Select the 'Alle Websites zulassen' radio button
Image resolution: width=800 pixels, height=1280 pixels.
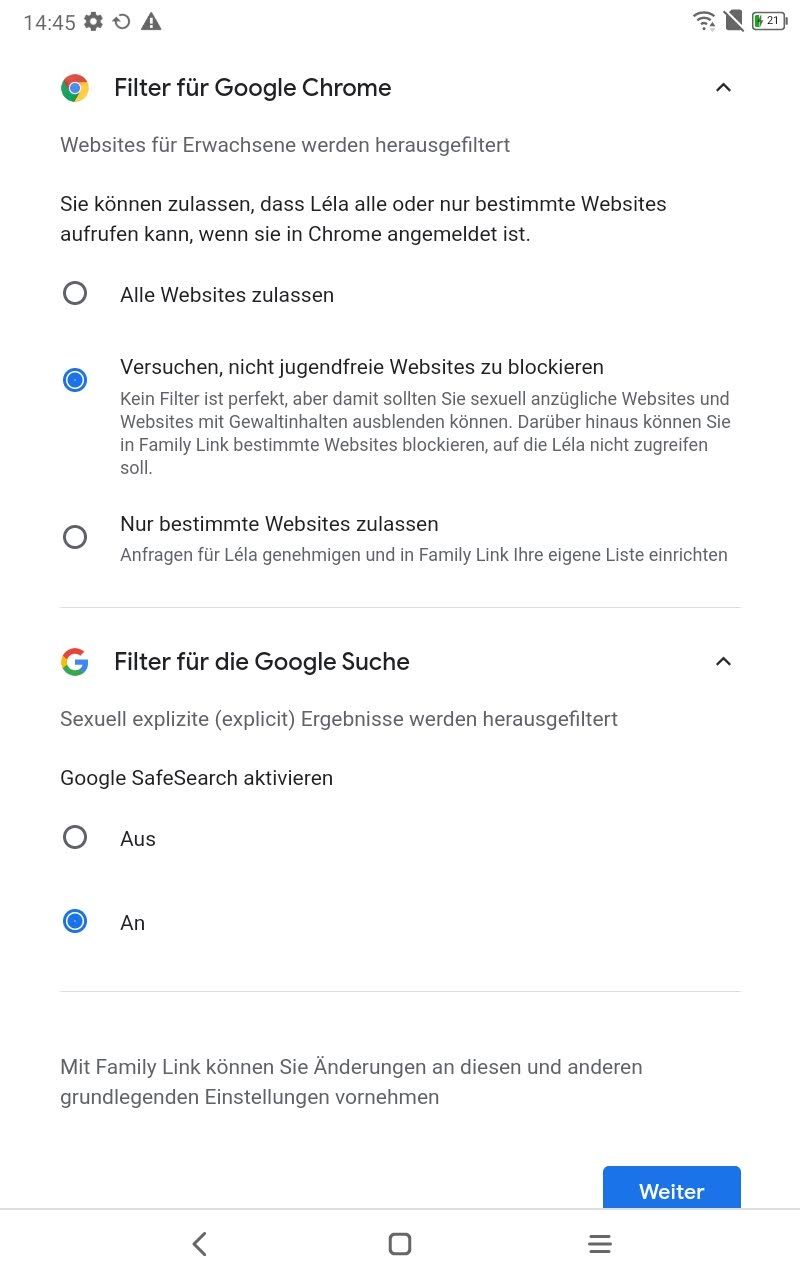click(x=75, y=293)
